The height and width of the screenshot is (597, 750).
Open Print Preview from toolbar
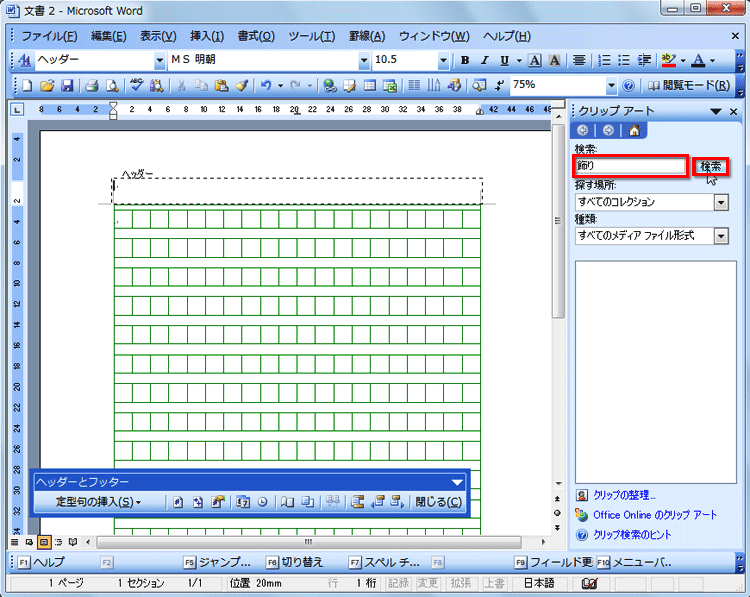[x=112, y=86]
